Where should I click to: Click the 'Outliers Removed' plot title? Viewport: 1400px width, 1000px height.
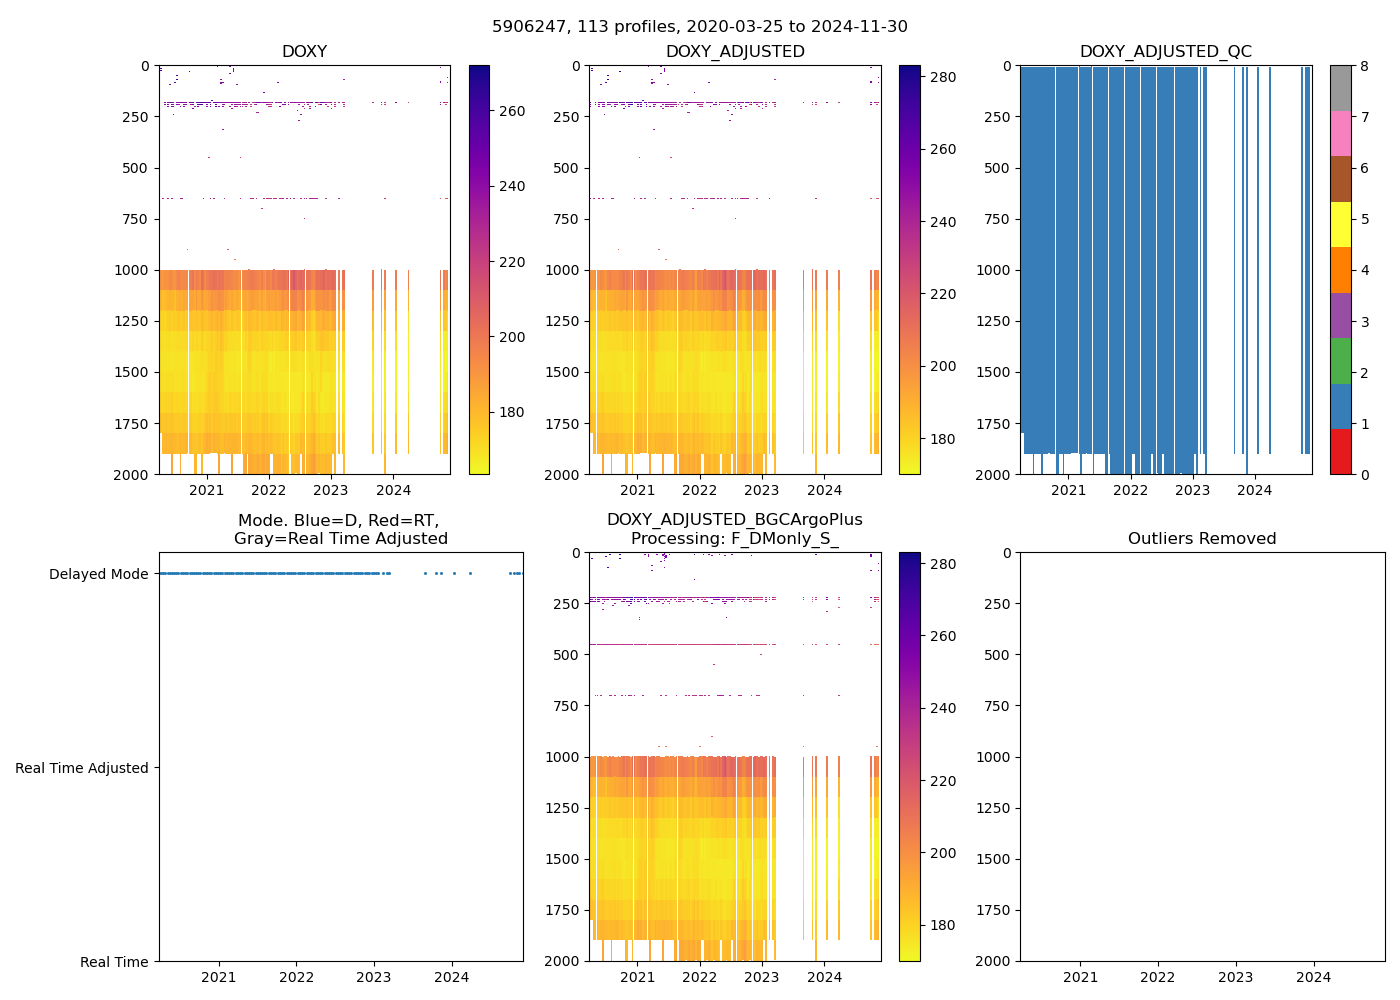1201,539
